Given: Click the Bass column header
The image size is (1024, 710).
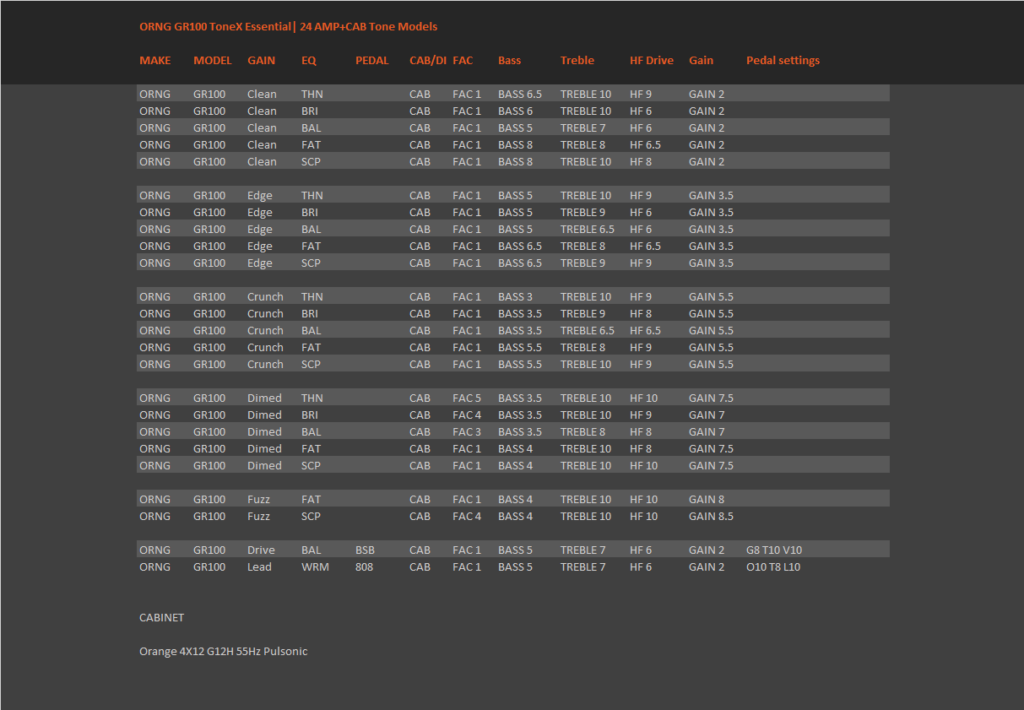Looking at the screenshot, I should point(509,60).
